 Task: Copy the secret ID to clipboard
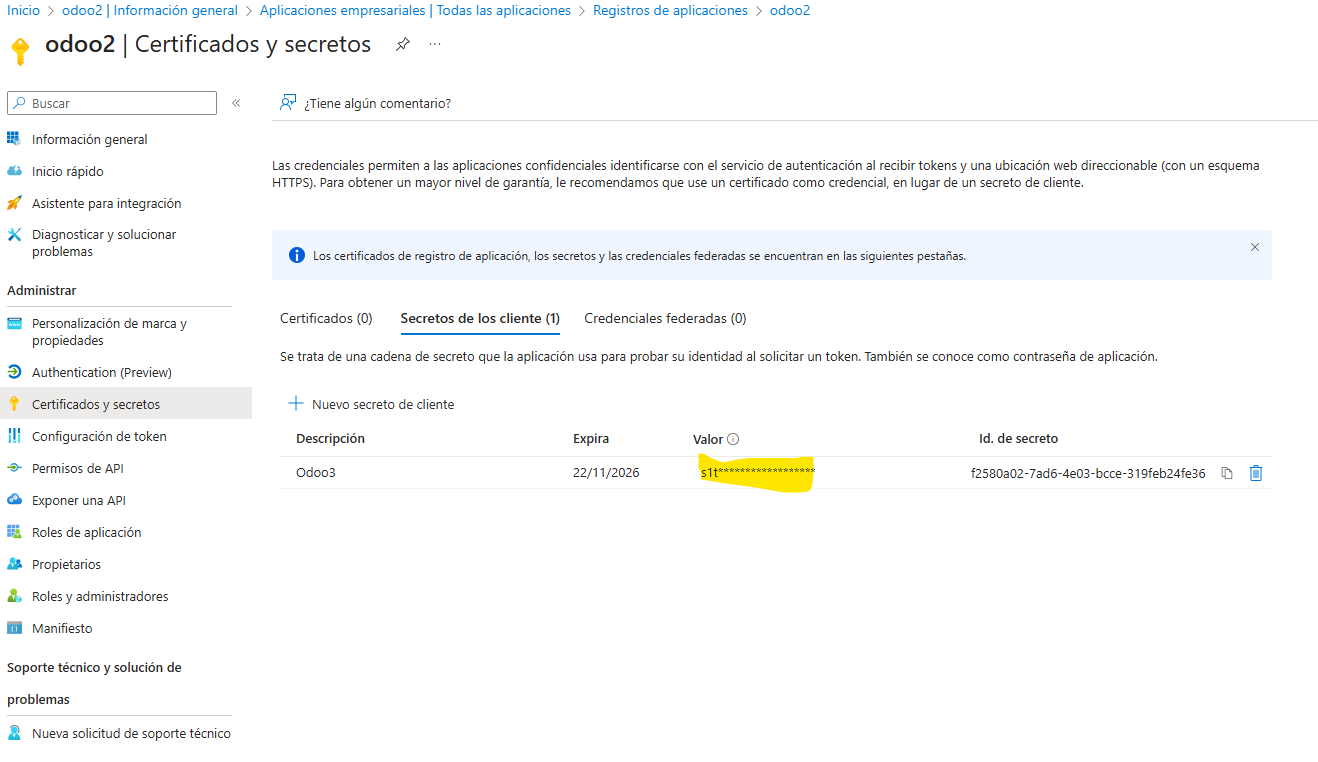coord(1227,473)
